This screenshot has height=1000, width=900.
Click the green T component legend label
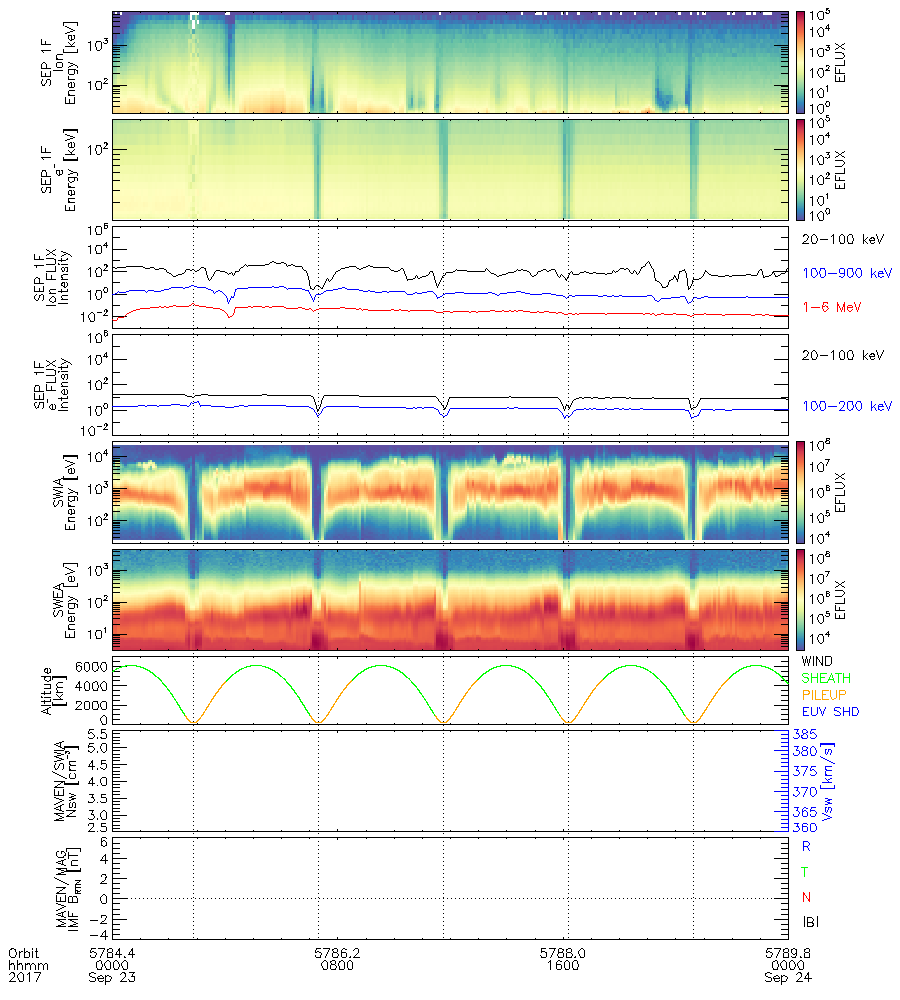pyautogui.click(x=806, y=871)
